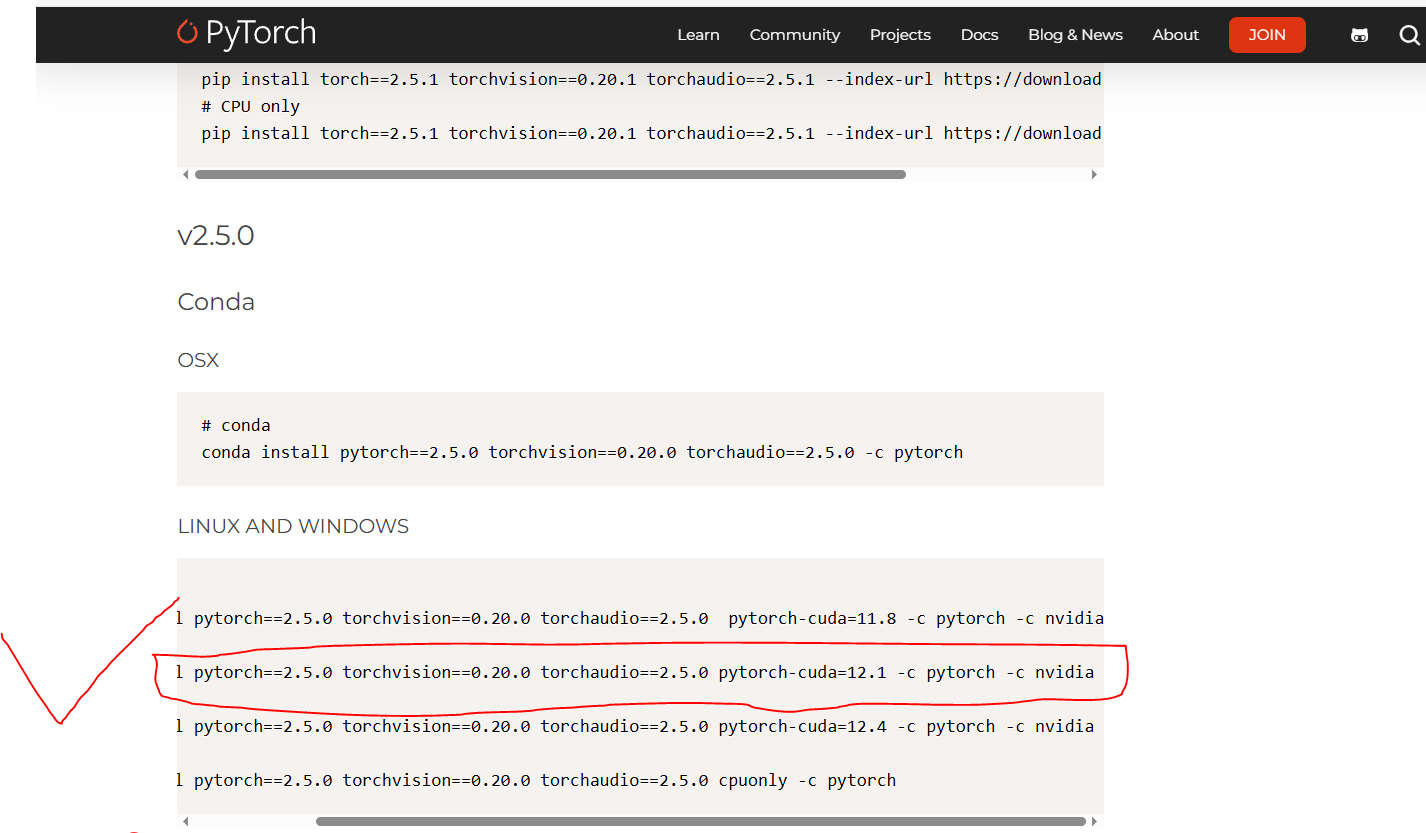Click left arrow of the upper code scrollbar
Image resolution: width=1426 pixels, height=833 pixels.
(x=185, y=175)
